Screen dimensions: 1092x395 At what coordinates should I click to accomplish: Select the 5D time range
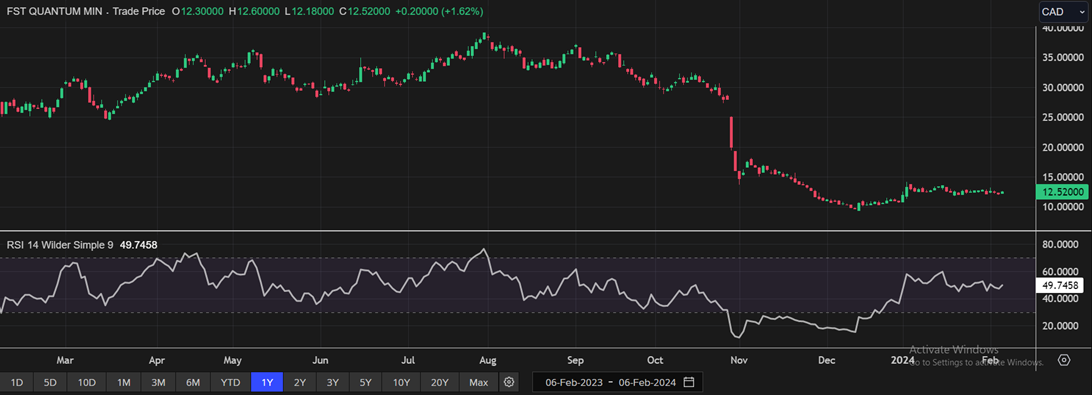point(51,382)
